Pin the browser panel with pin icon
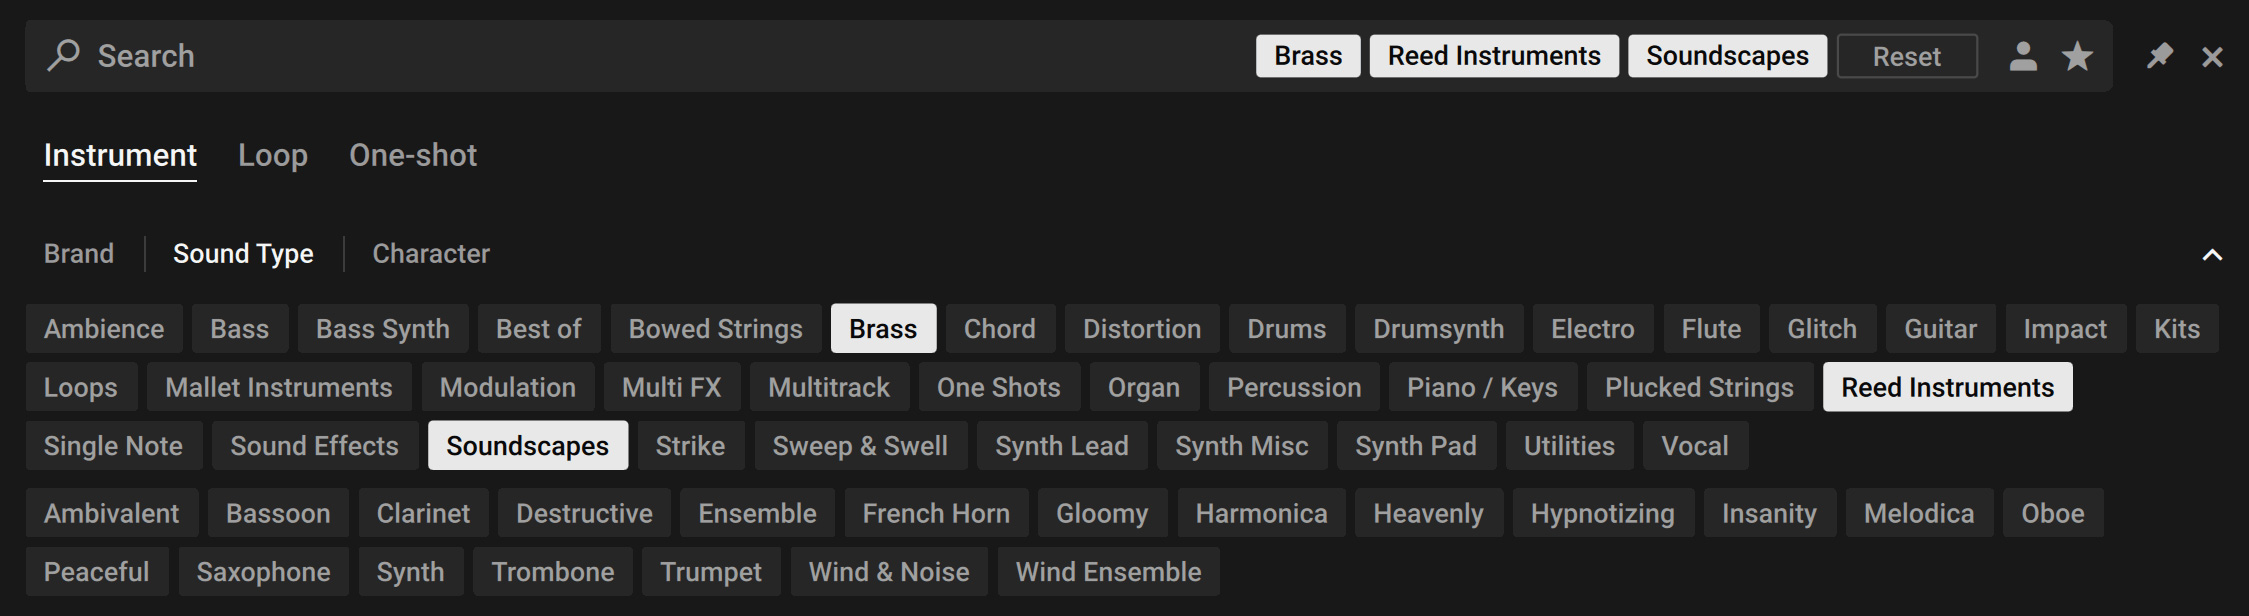 (2159, 56)
